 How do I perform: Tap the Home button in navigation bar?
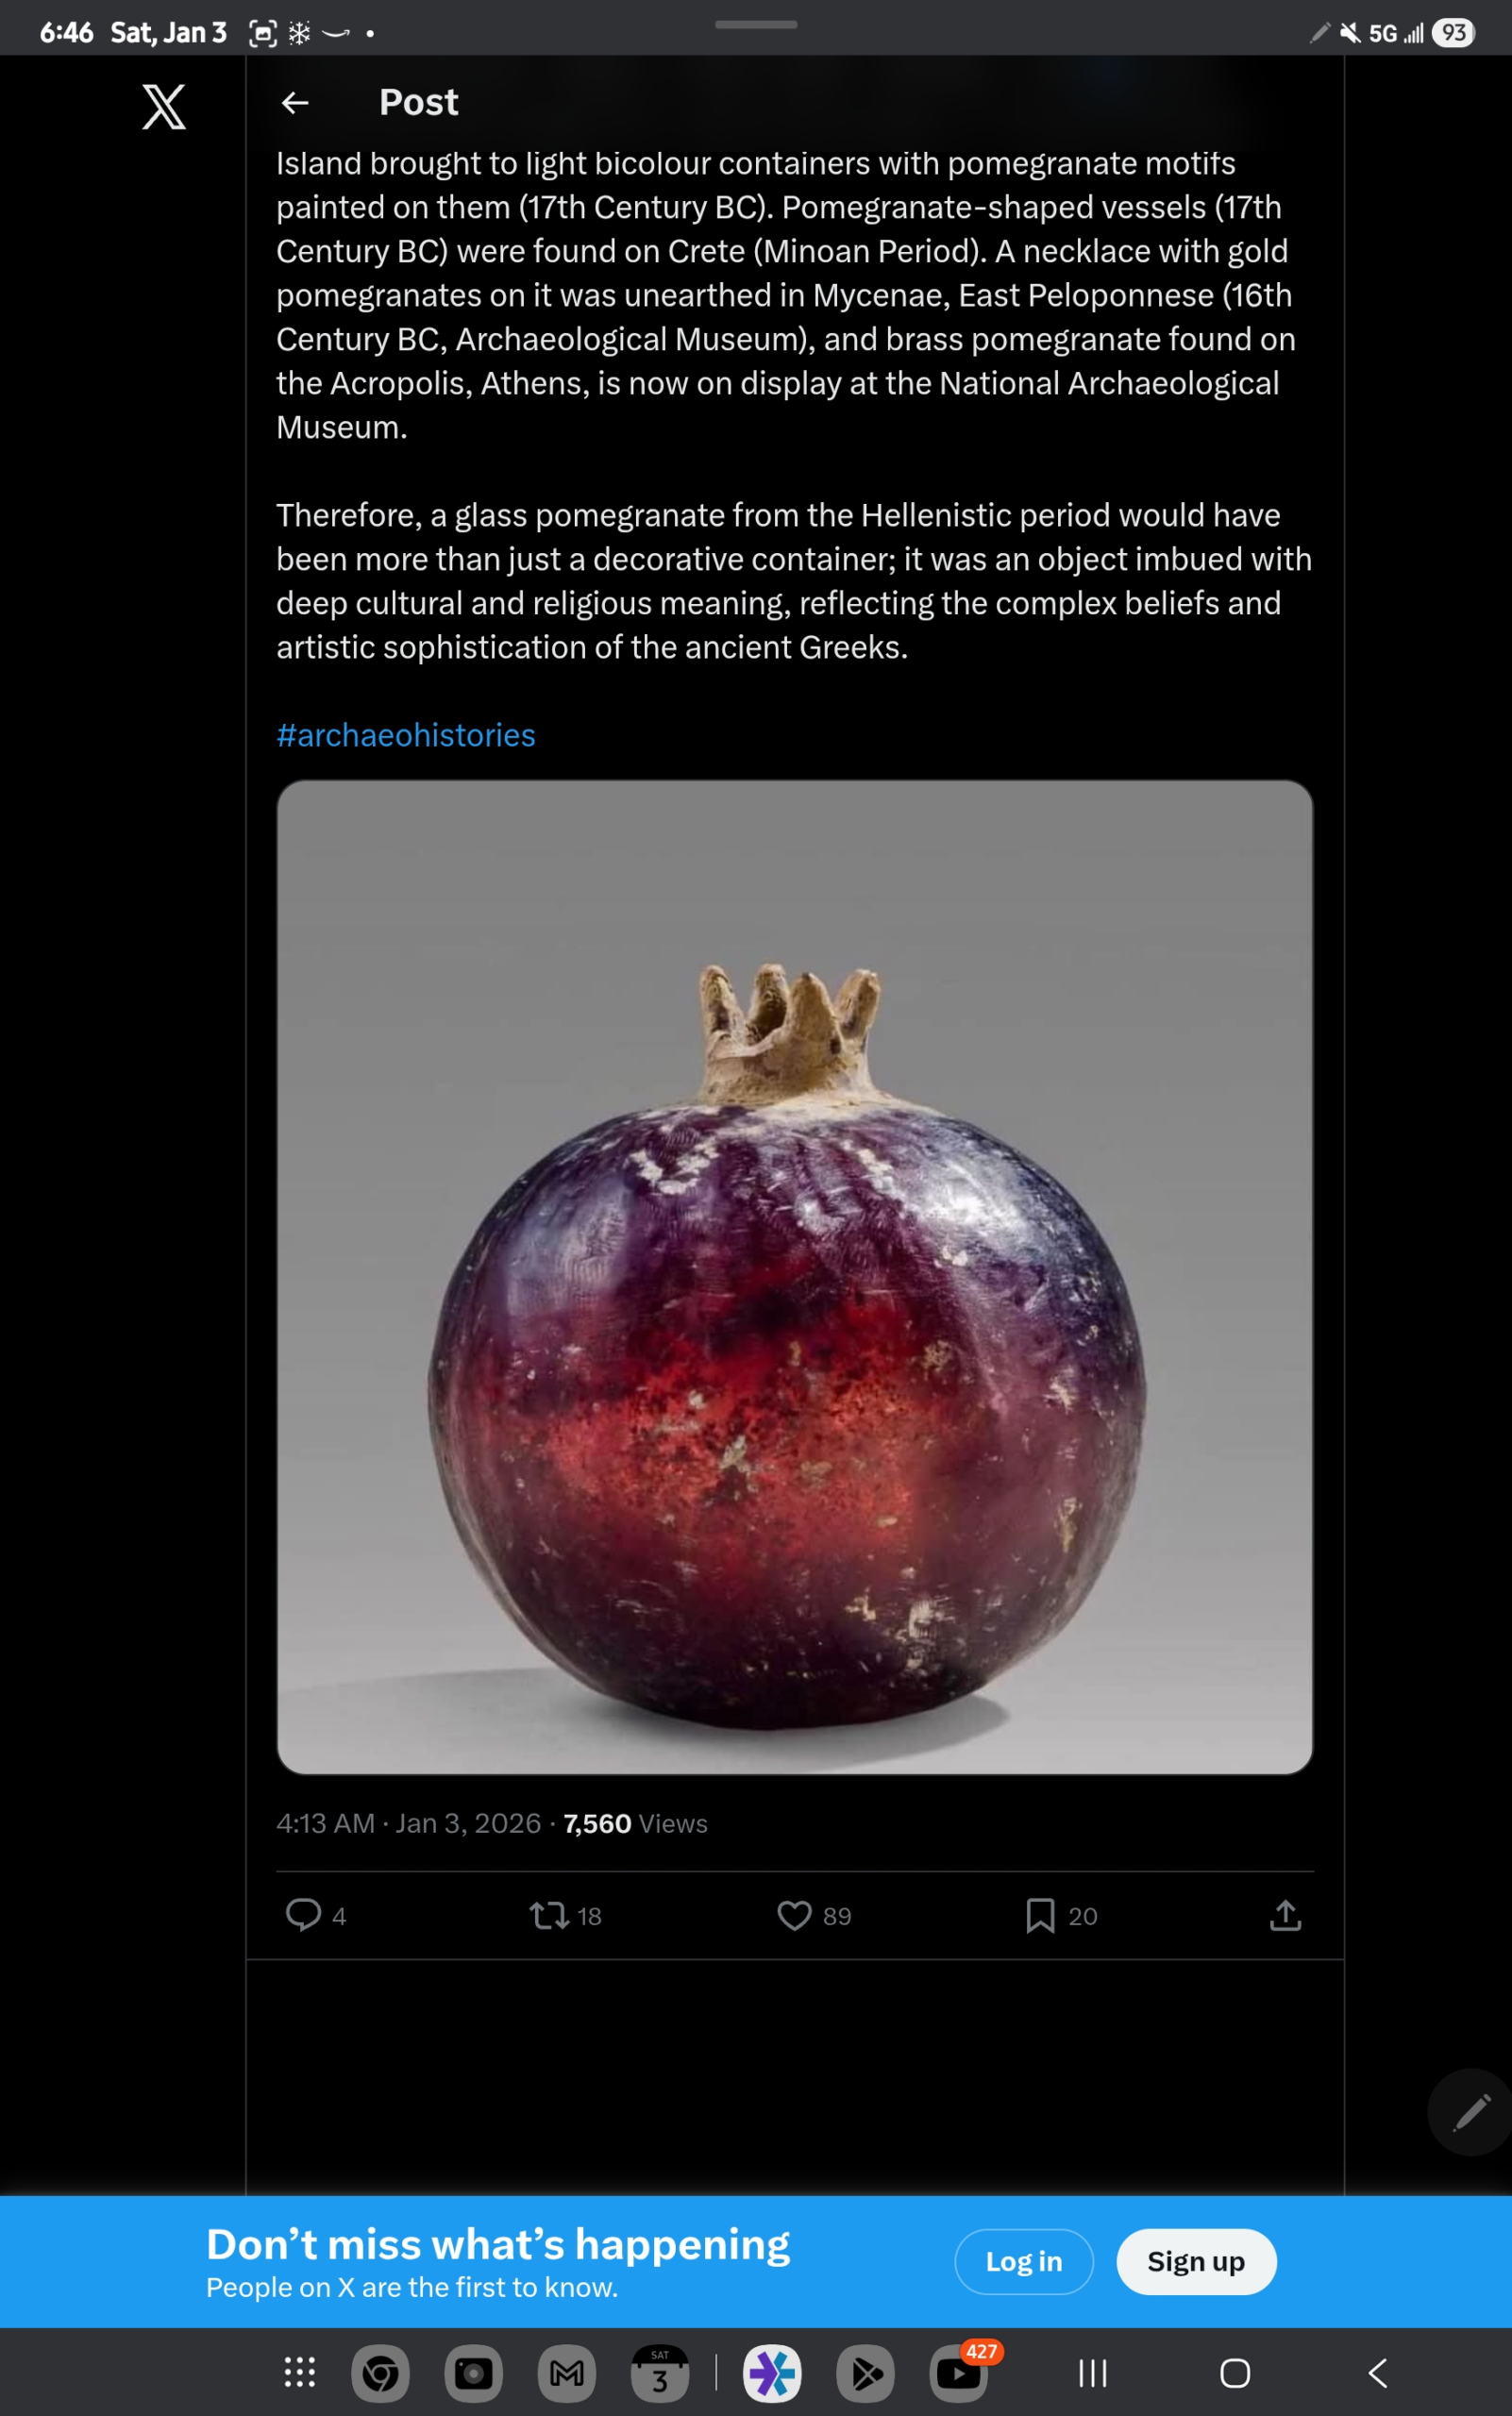tap(1235, 2373)
